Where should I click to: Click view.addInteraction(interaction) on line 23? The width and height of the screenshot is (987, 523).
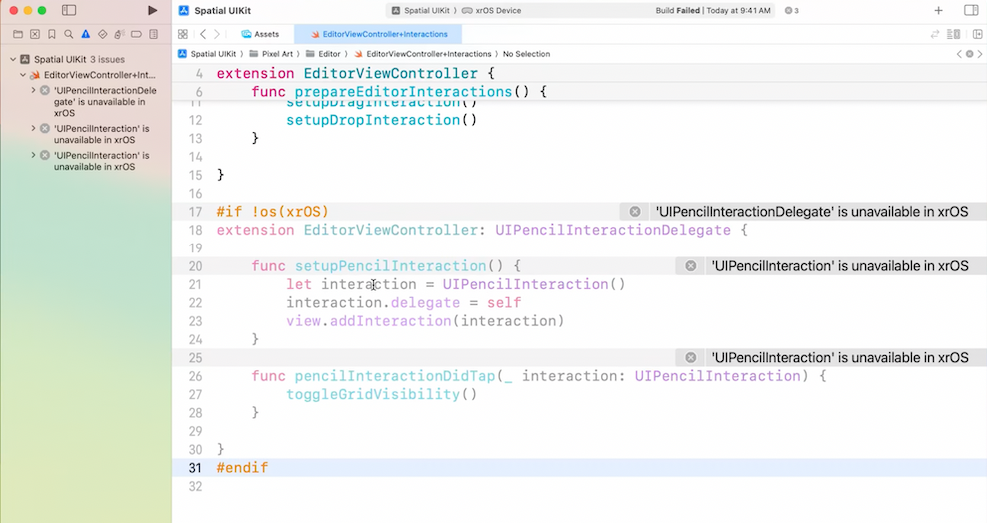425,321
